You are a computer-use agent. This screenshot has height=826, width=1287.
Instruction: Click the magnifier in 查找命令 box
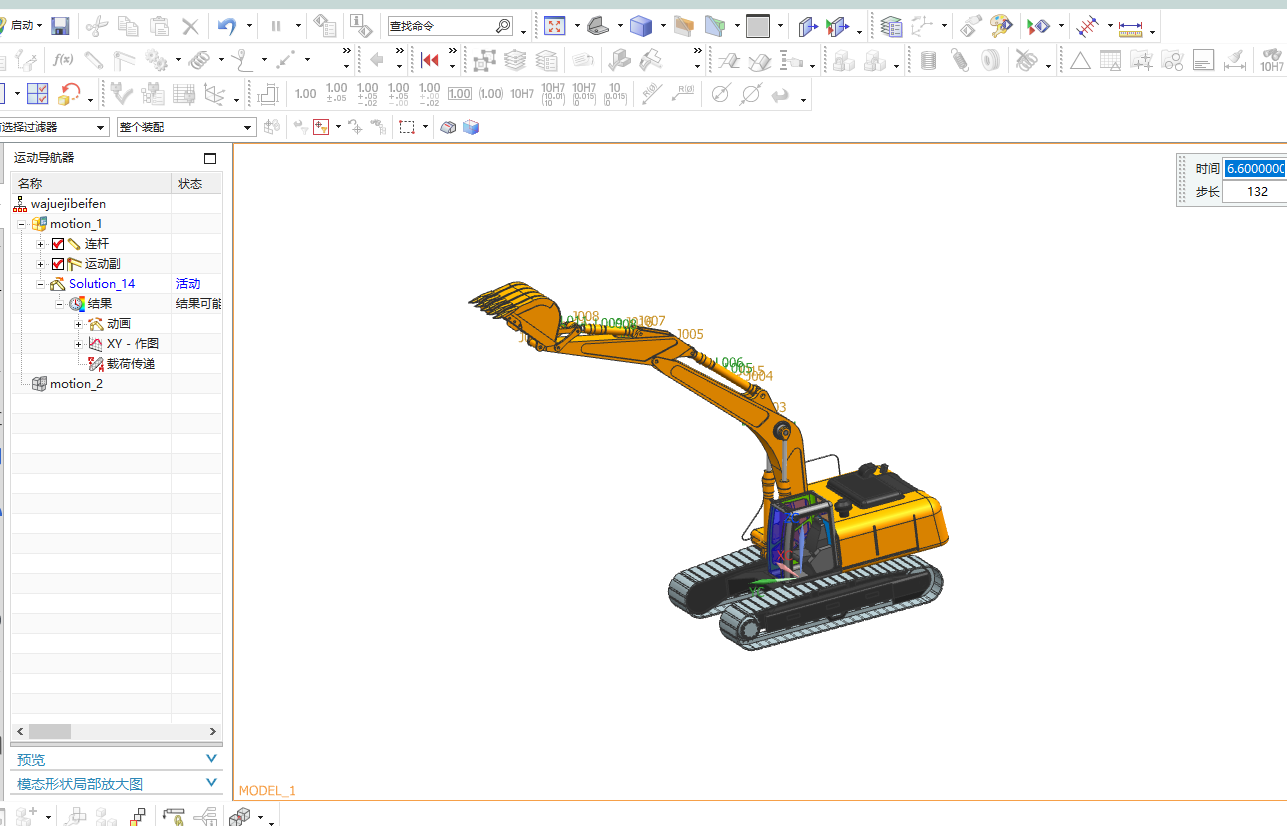point(503,26)
